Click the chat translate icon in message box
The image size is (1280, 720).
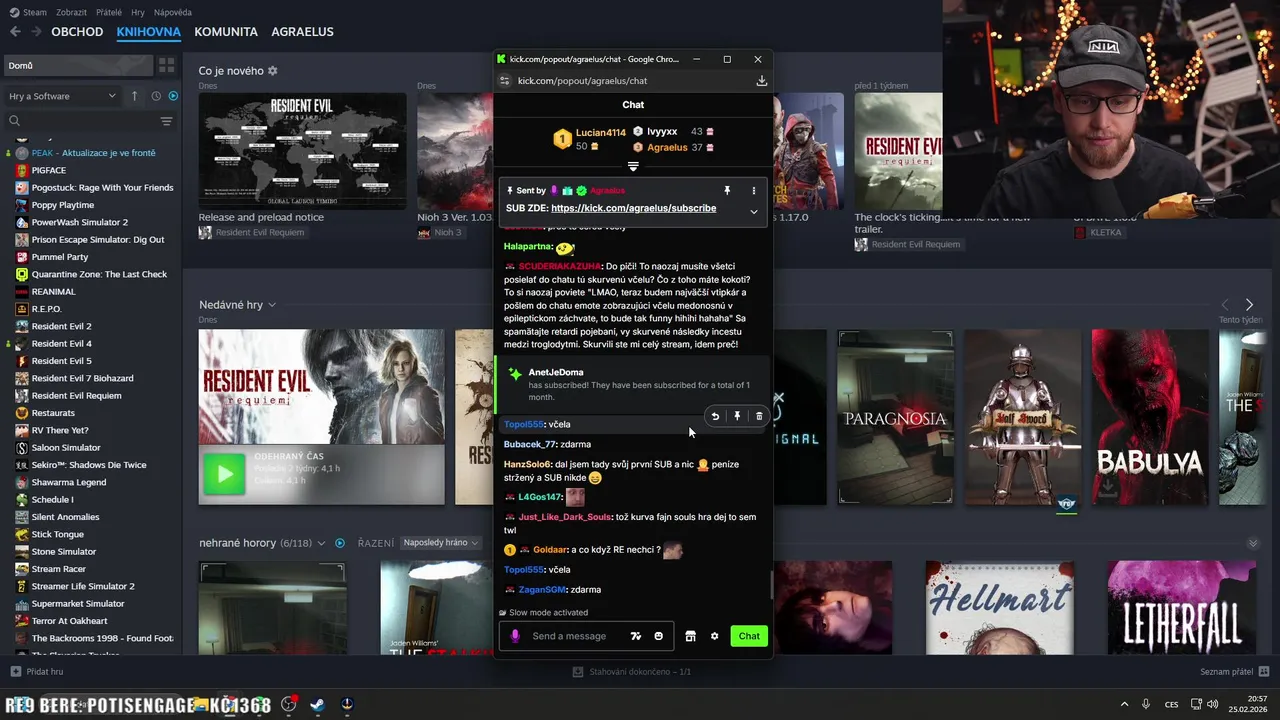(x=636, y=636)
